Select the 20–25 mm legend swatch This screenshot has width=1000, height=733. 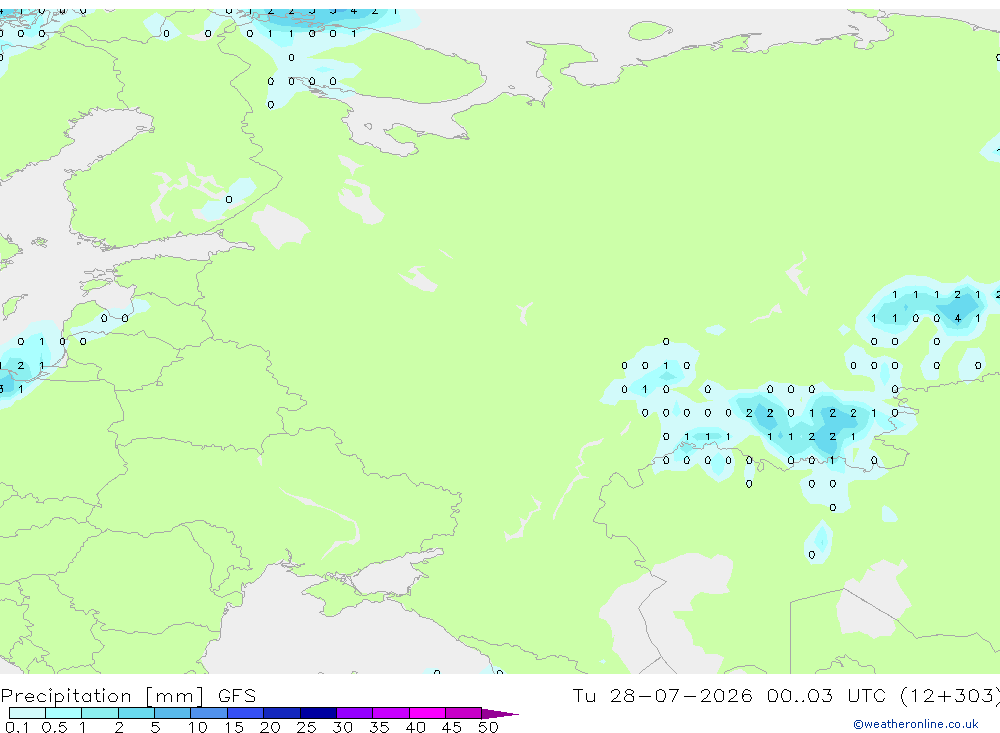[282, 713]
